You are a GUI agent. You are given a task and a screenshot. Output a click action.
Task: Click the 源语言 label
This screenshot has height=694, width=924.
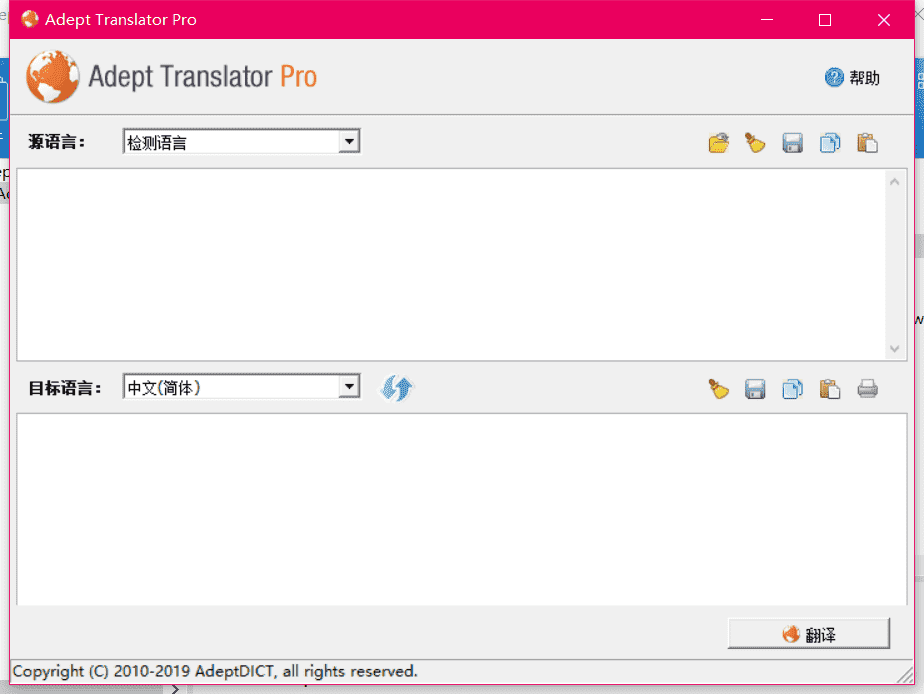coord(57,142)
